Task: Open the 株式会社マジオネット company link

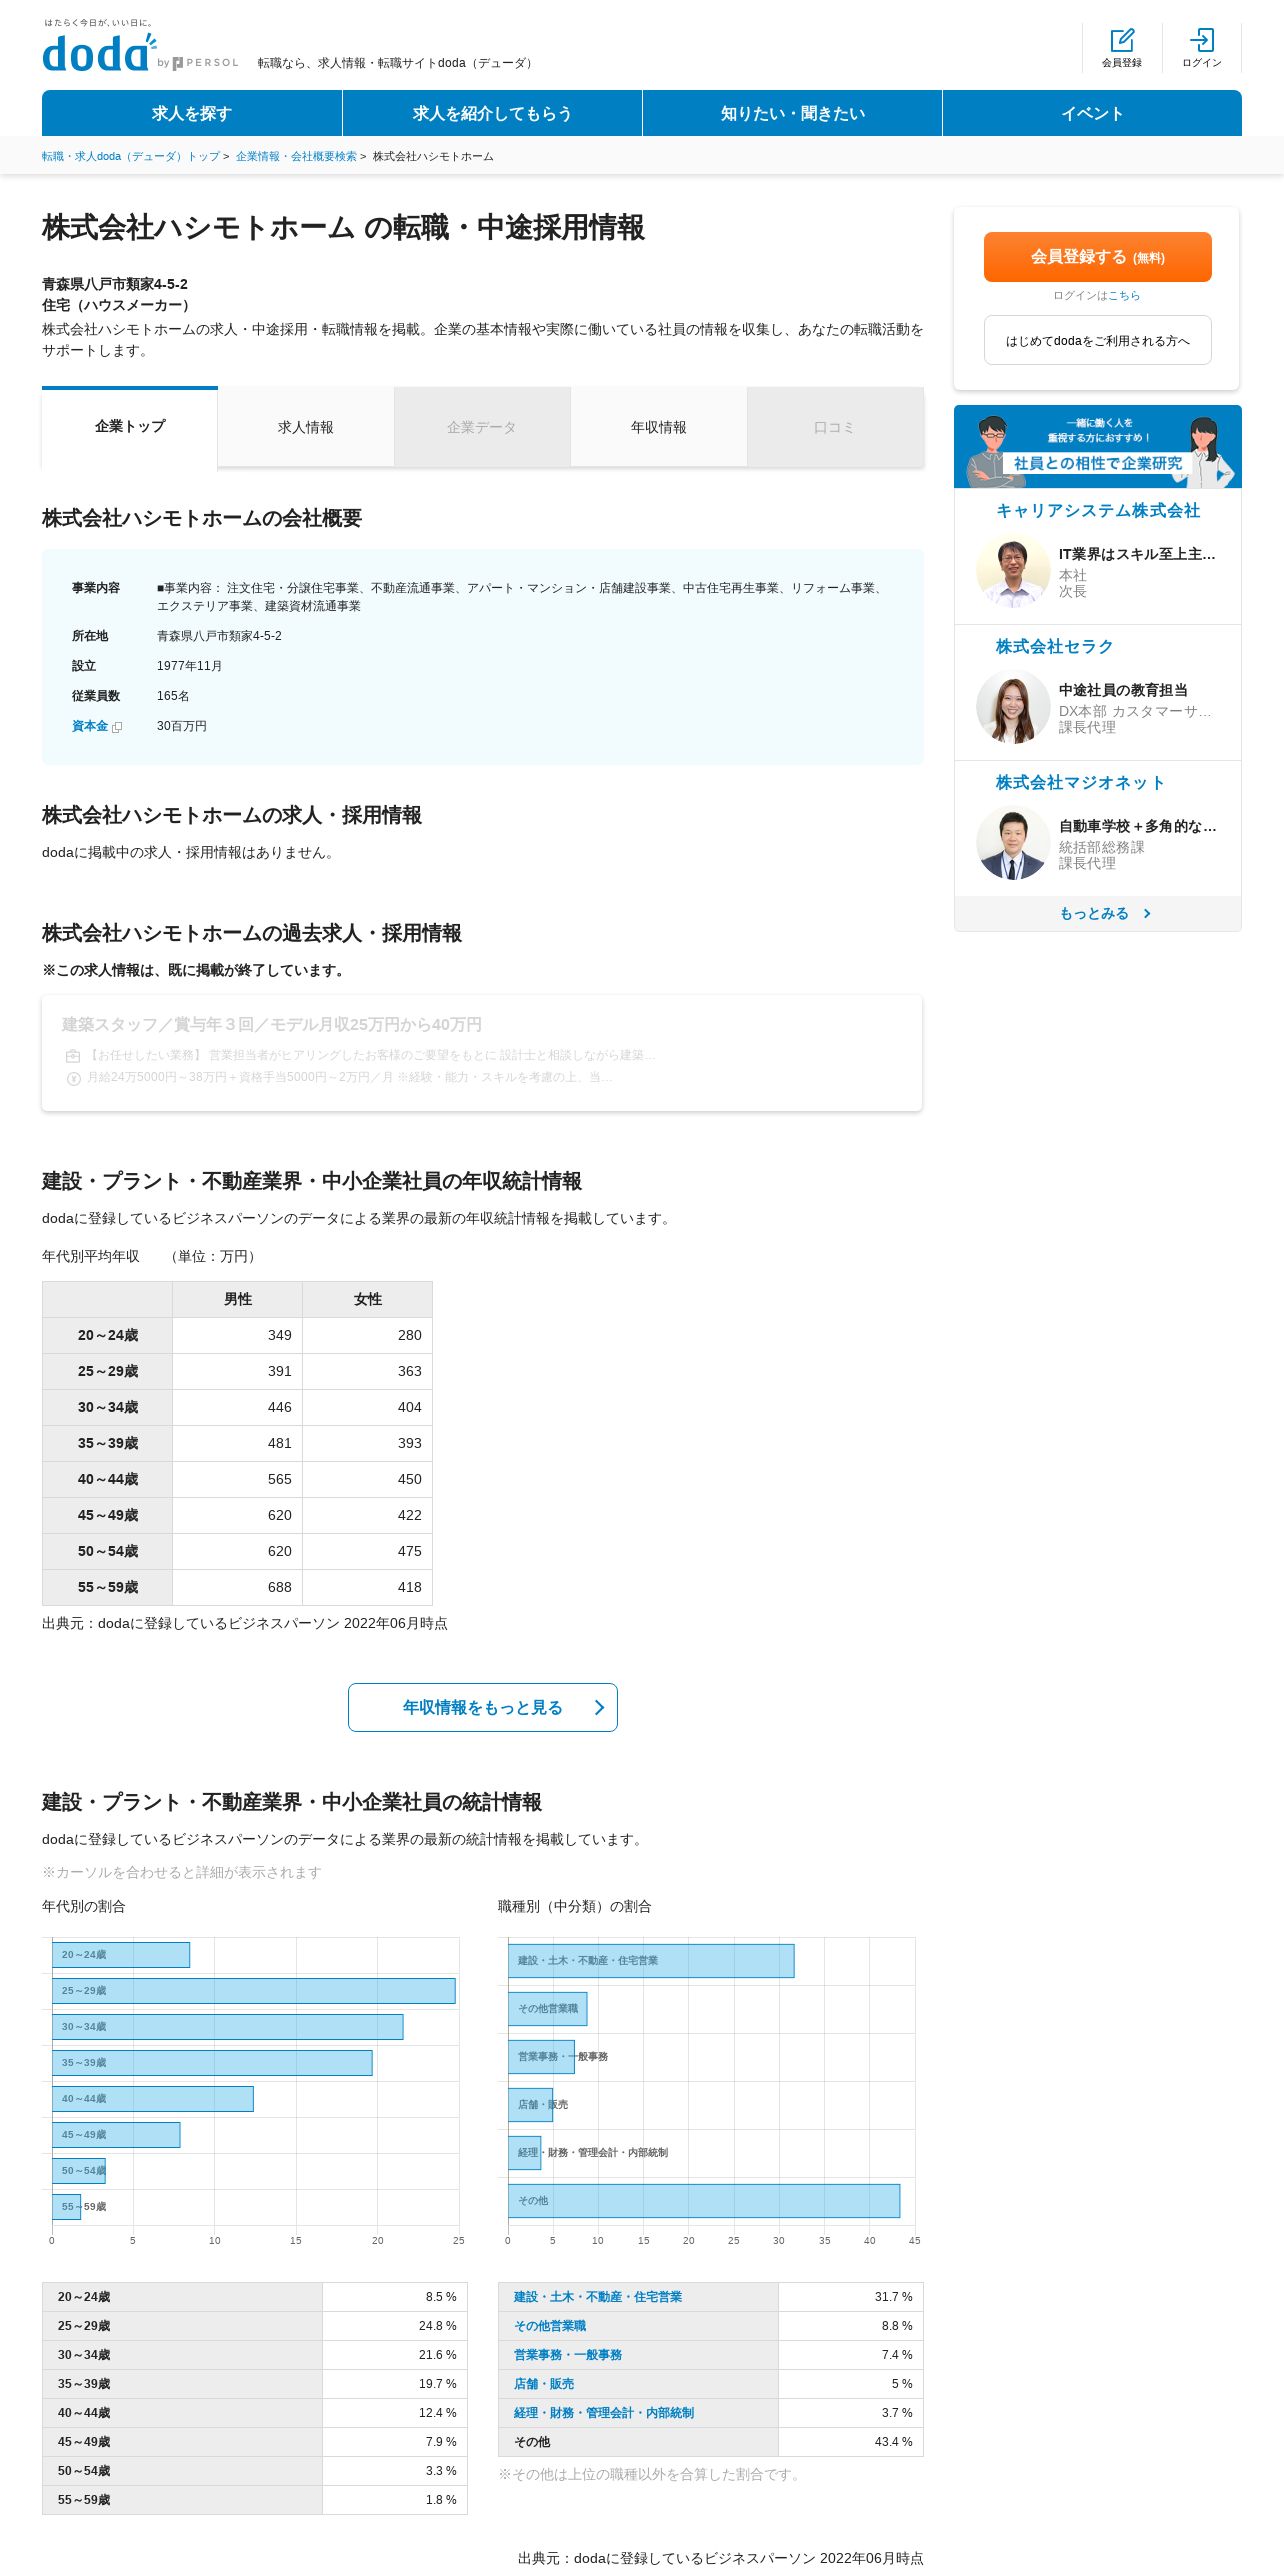Action: click(x=1080, y=783)
